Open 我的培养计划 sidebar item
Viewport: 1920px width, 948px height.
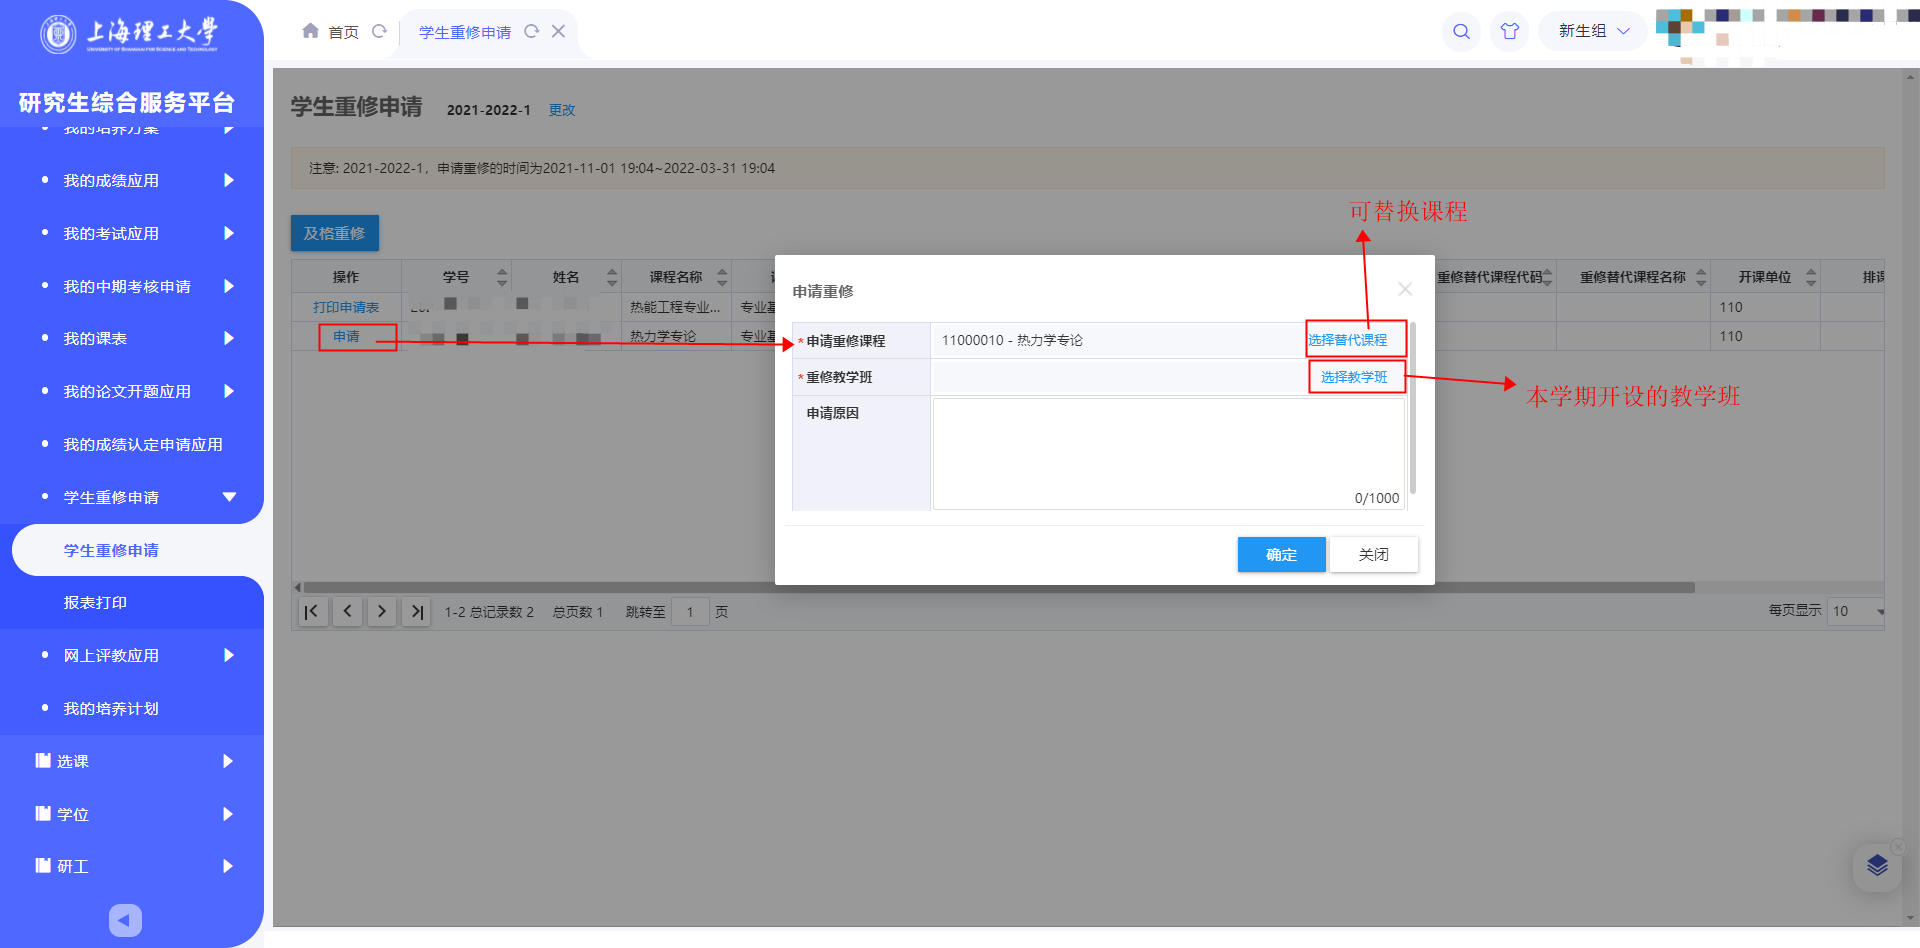(x=111, y=708)
